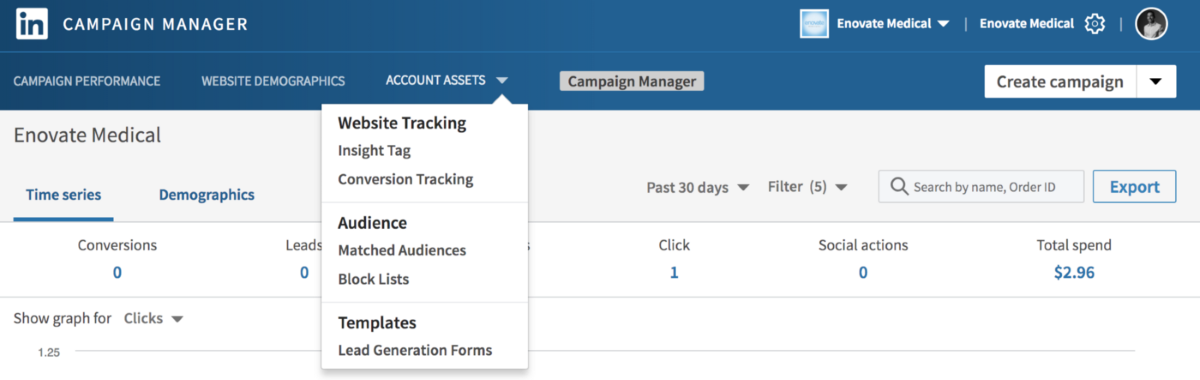
Task: Click Social actions value 0
Action: click(863, 272)
